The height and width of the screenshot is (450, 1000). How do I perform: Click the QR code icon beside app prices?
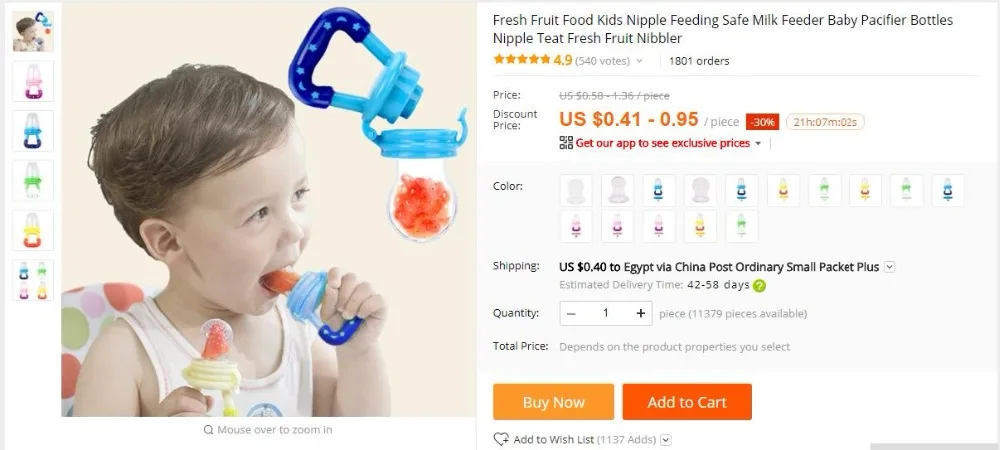tap(566, 143)
